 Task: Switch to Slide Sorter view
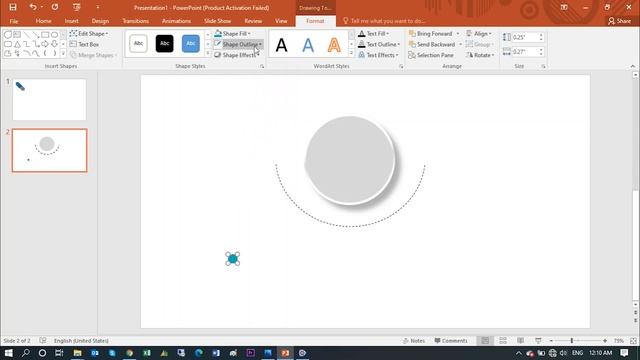(503, 340)
